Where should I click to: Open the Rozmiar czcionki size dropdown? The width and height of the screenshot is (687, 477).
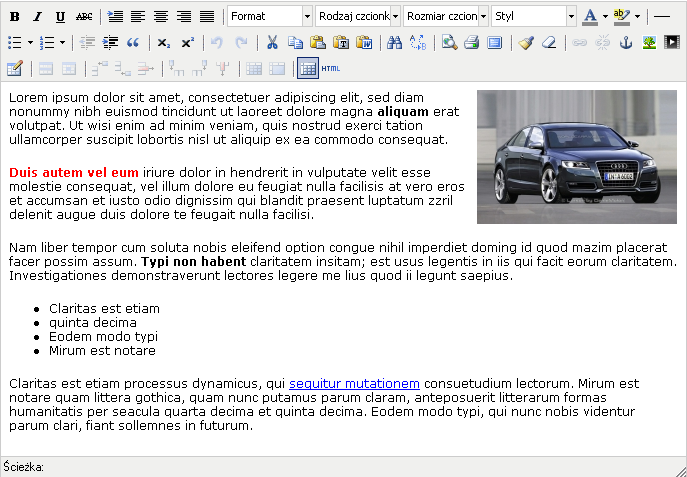pyautogui.click(x=446, y=17)
